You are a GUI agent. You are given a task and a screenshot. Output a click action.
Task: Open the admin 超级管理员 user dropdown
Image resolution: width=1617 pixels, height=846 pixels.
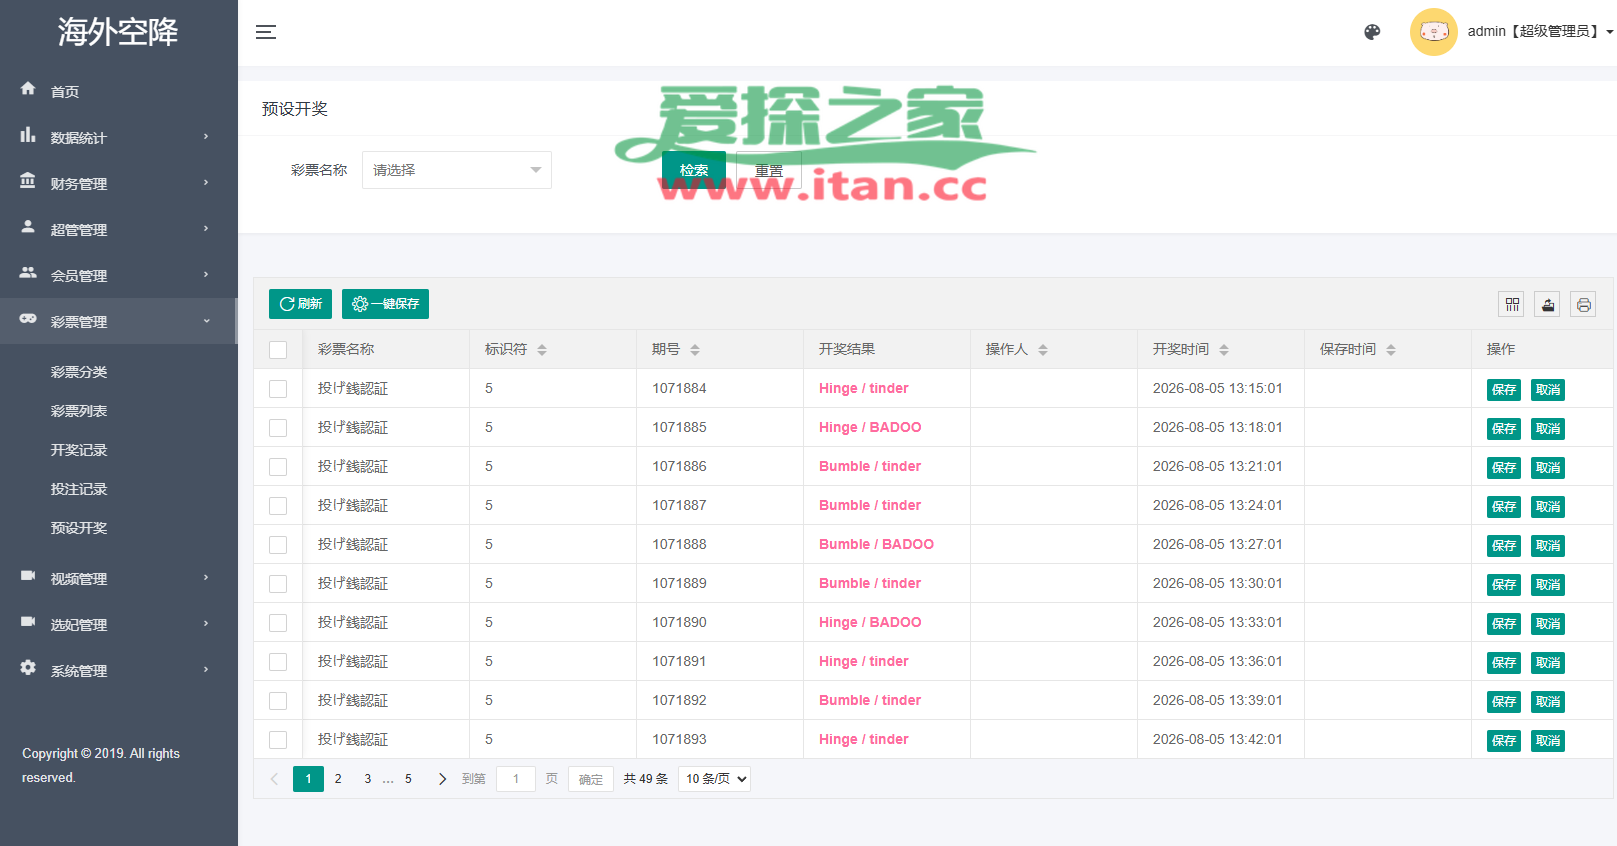click(x=1540, y=32)
